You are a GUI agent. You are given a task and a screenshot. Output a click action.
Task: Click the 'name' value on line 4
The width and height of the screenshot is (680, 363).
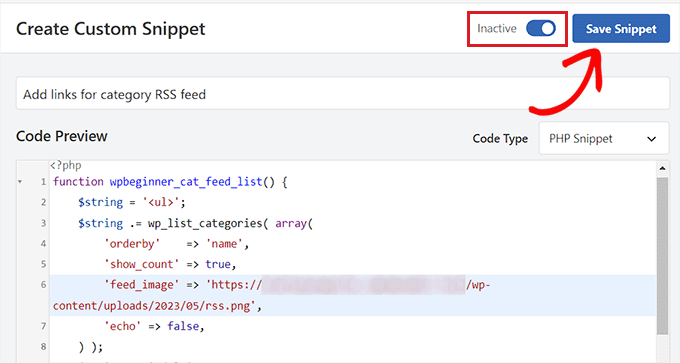224,244
